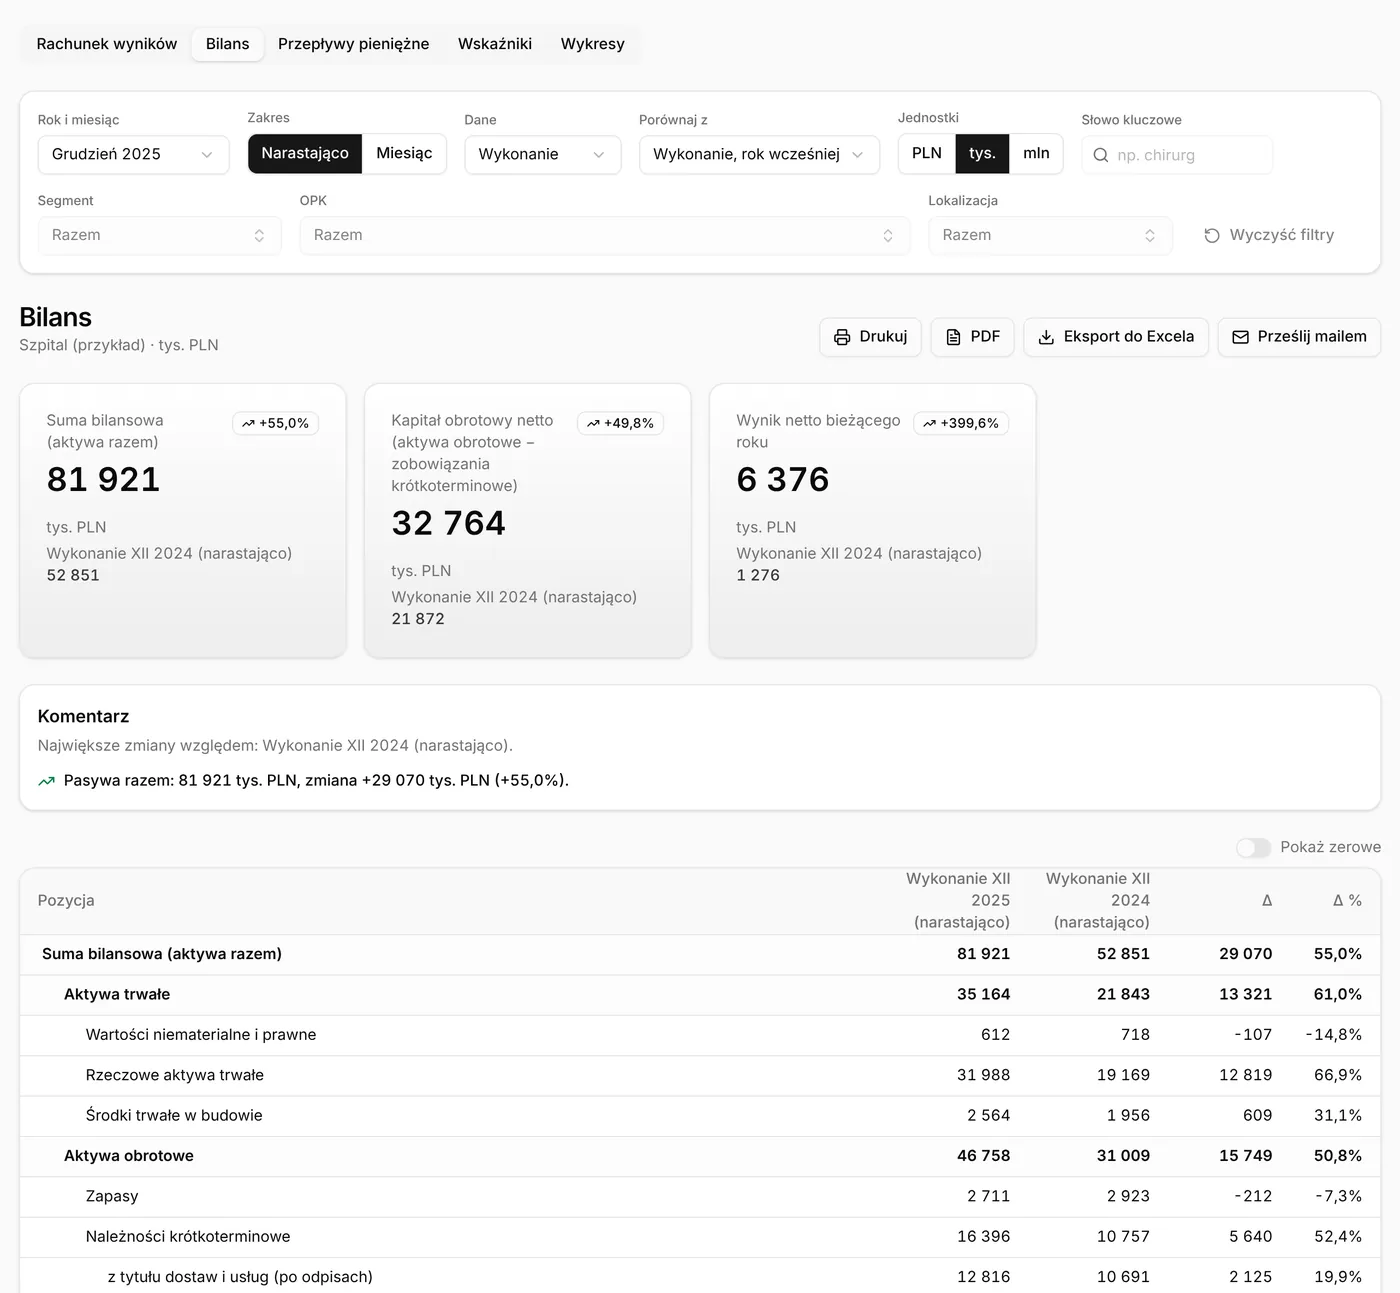Screen dimensions: 1400x1293
Task: Click the magnifier icon in keyword search
Action: [x=1101, y=155]
